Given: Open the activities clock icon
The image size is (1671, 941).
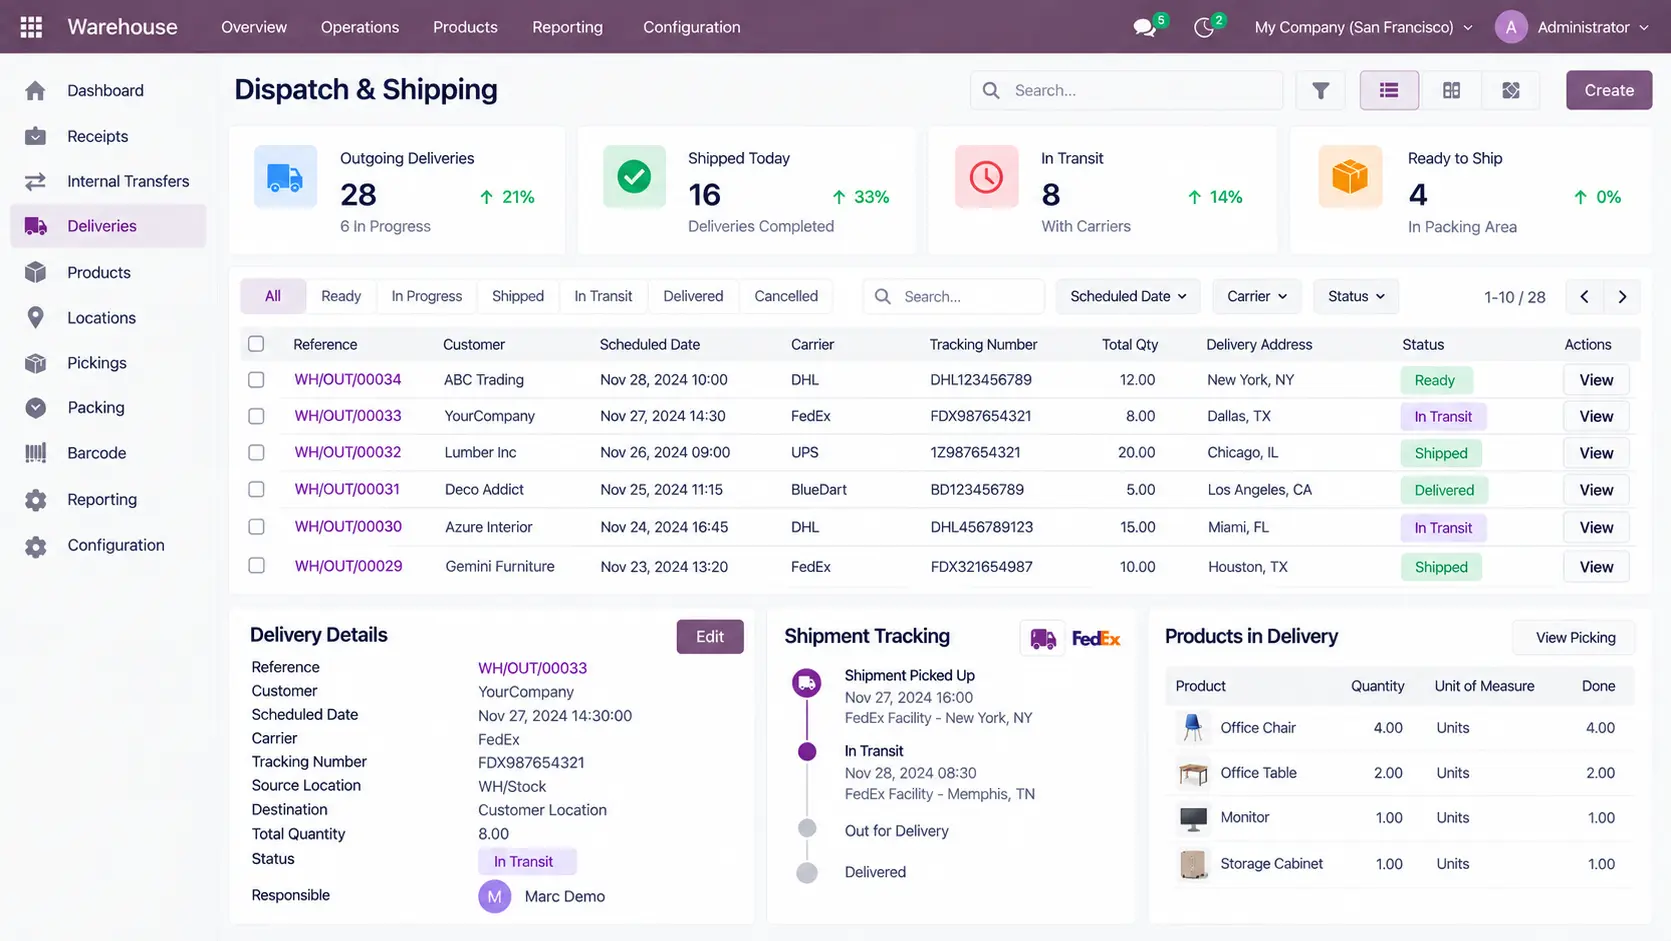Looking at the screenshot, I should click(1204, 28).
